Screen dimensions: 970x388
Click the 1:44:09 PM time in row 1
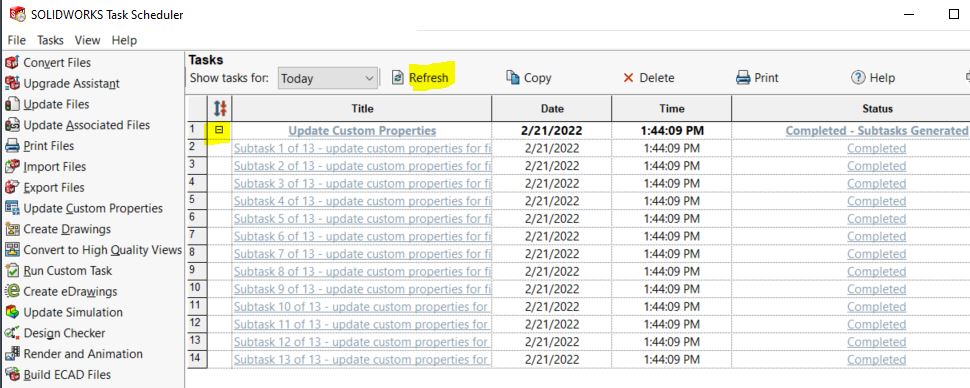[672, 131]
